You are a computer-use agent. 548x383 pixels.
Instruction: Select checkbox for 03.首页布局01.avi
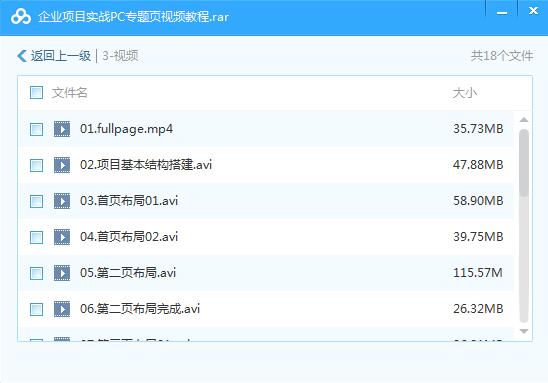coord(36,201)
